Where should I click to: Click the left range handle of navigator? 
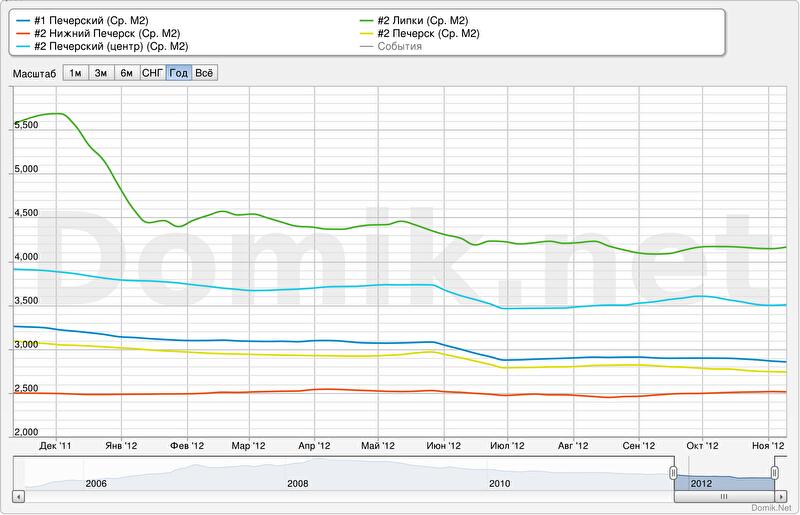[674, 472]
